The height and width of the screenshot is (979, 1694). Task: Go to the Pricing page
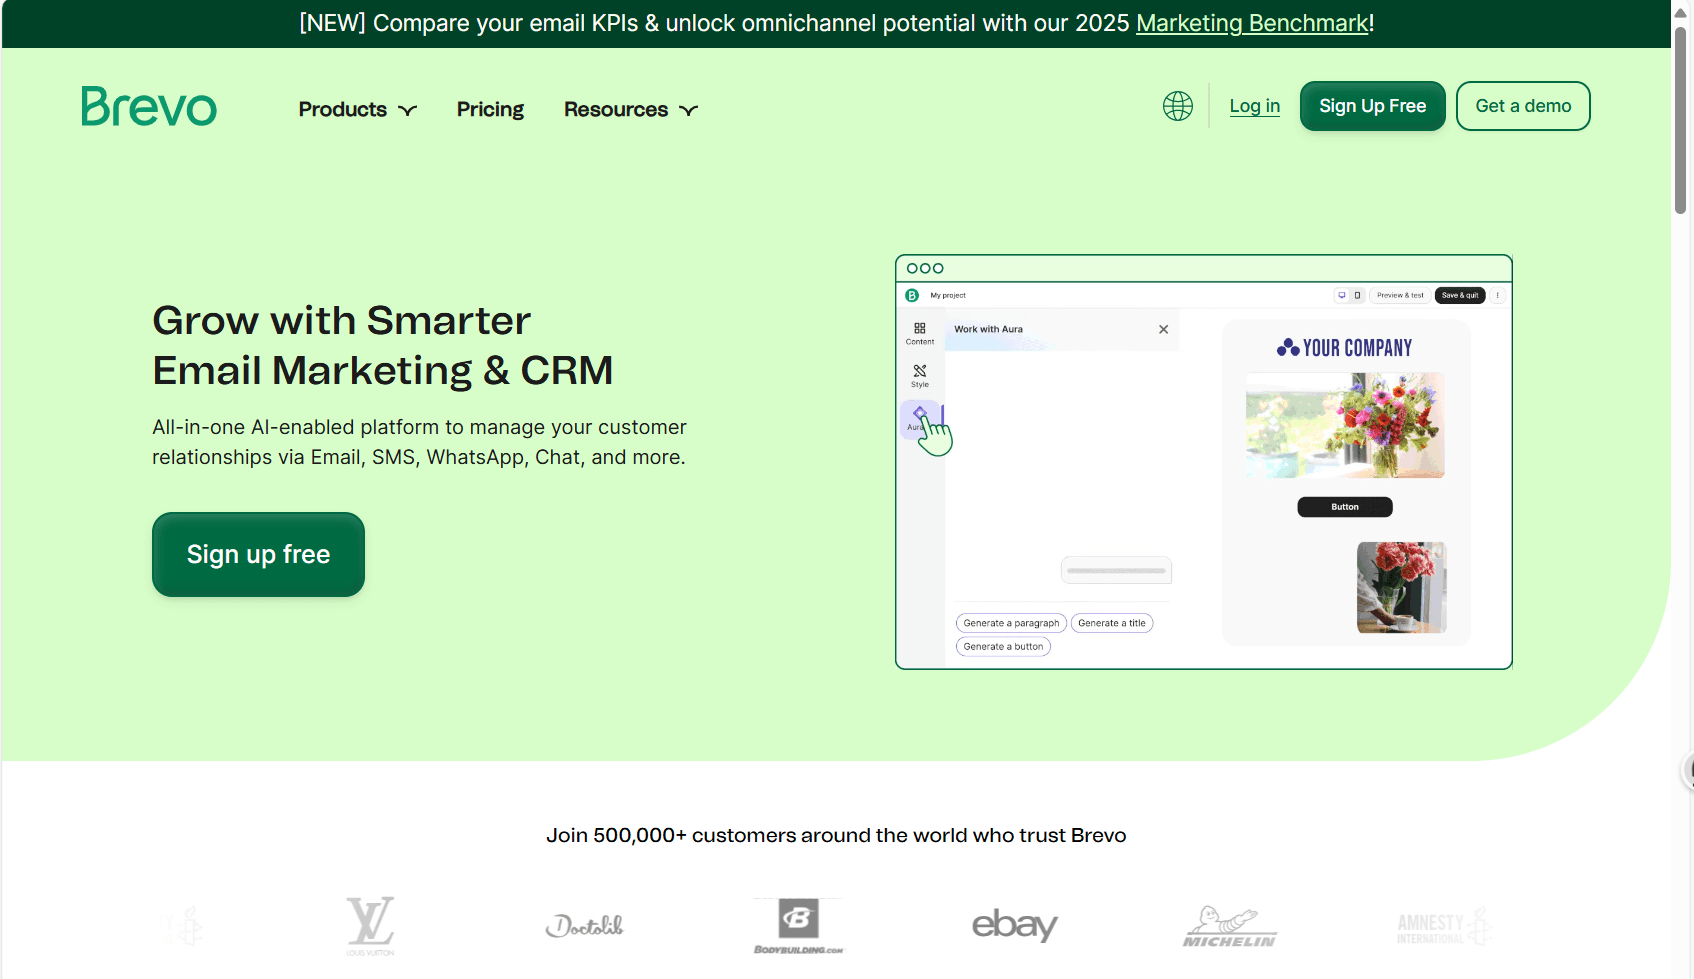click(490, 109)
